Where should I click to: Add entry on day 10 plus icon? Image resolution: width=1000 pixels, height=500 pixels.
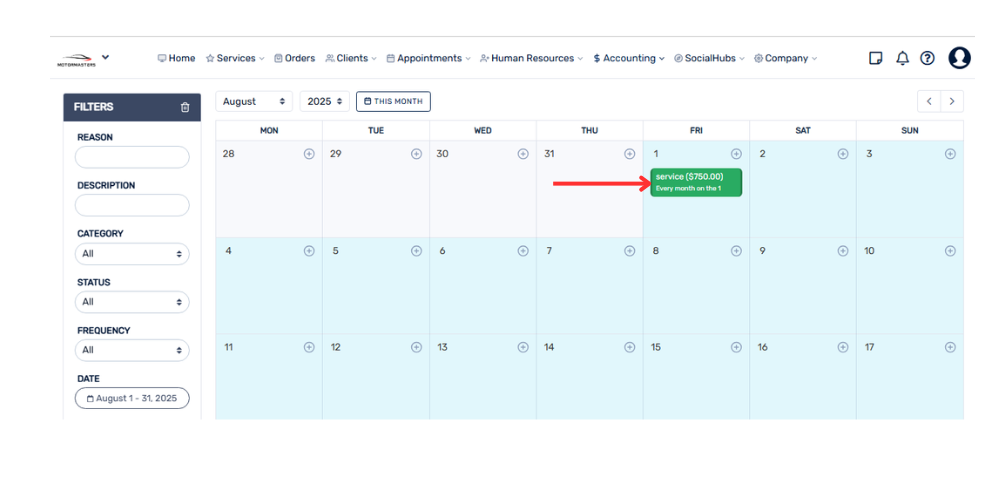coord(950,251)
